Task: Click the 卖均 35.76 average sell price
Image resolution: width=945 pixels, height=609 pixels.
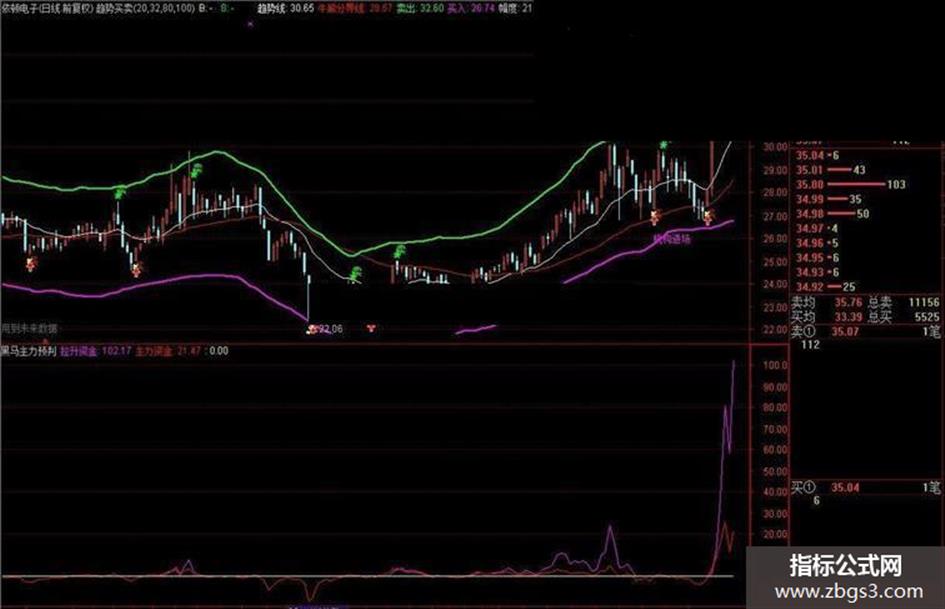Action: (827, 303)
